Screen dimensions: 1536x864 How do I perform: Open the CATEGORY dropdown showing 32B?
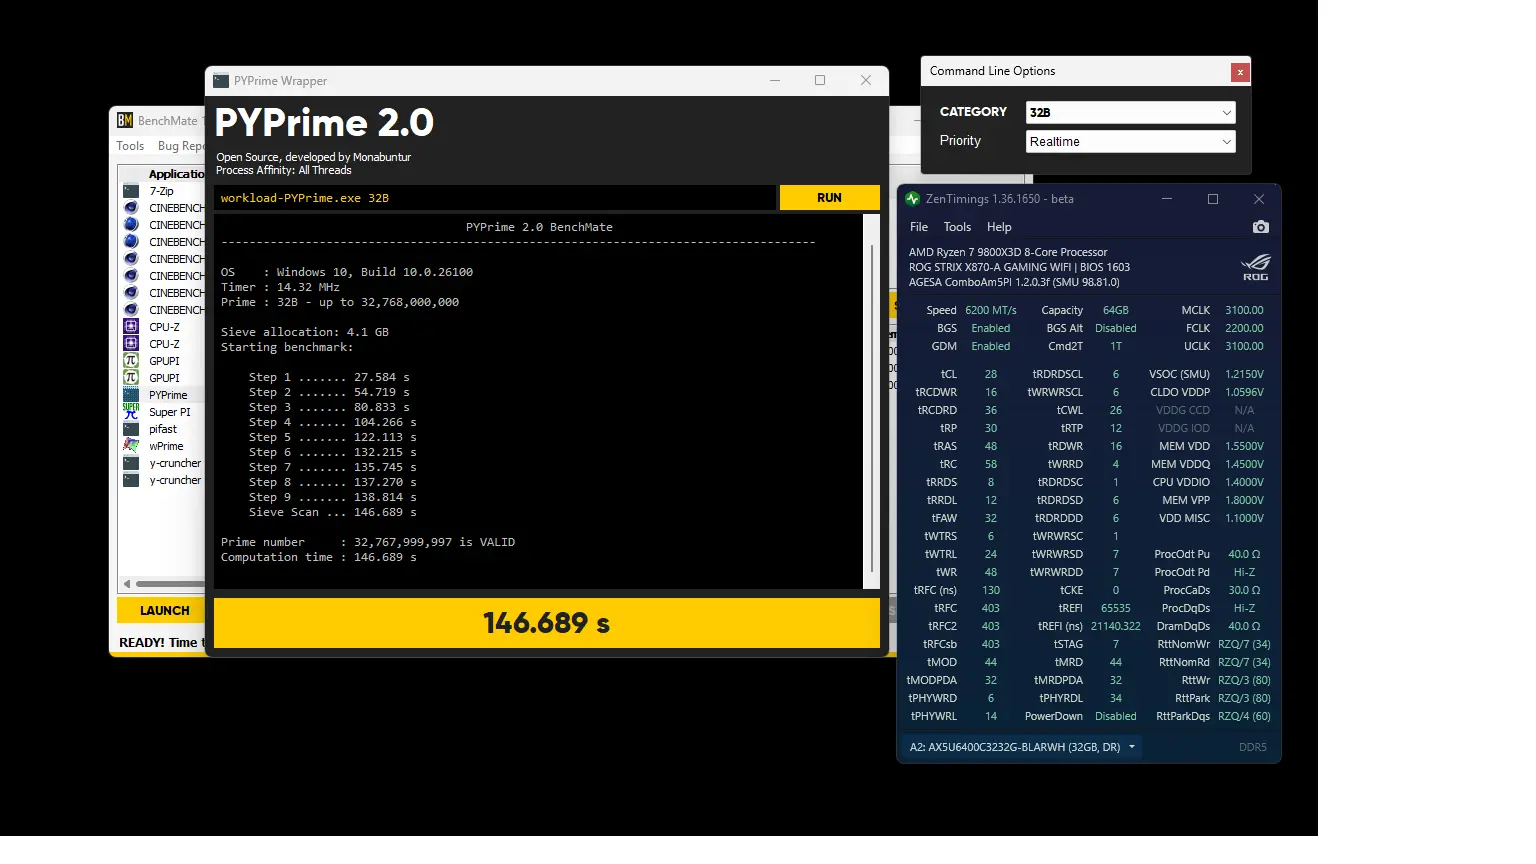[x=1131, y=112]
